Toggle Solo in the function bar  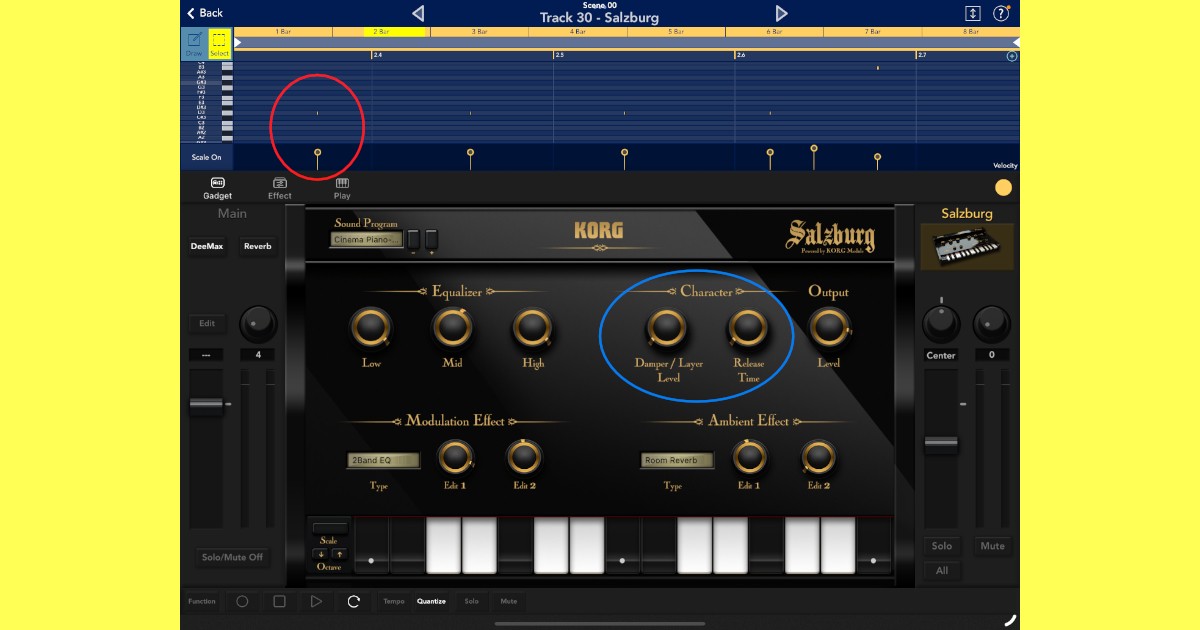click(x=471, y=601)
